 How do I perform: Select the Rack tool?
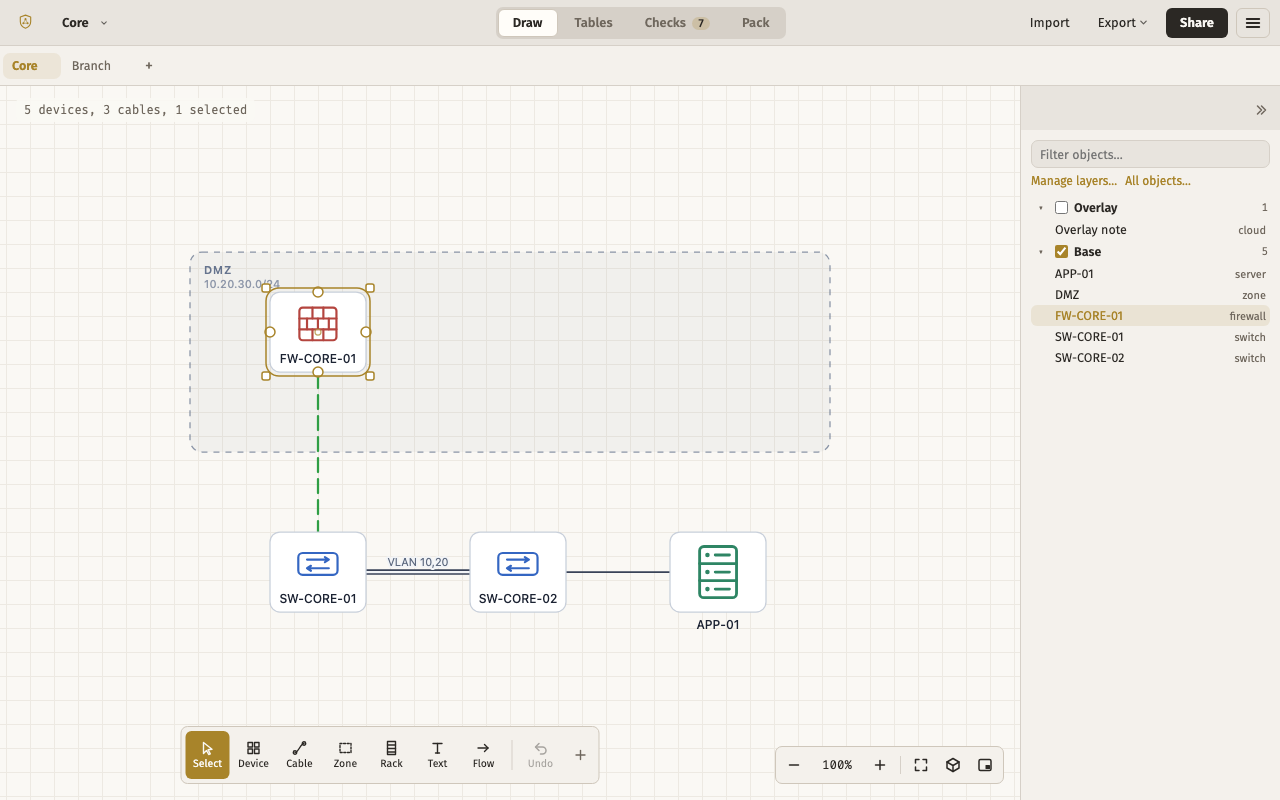(391, 755)
